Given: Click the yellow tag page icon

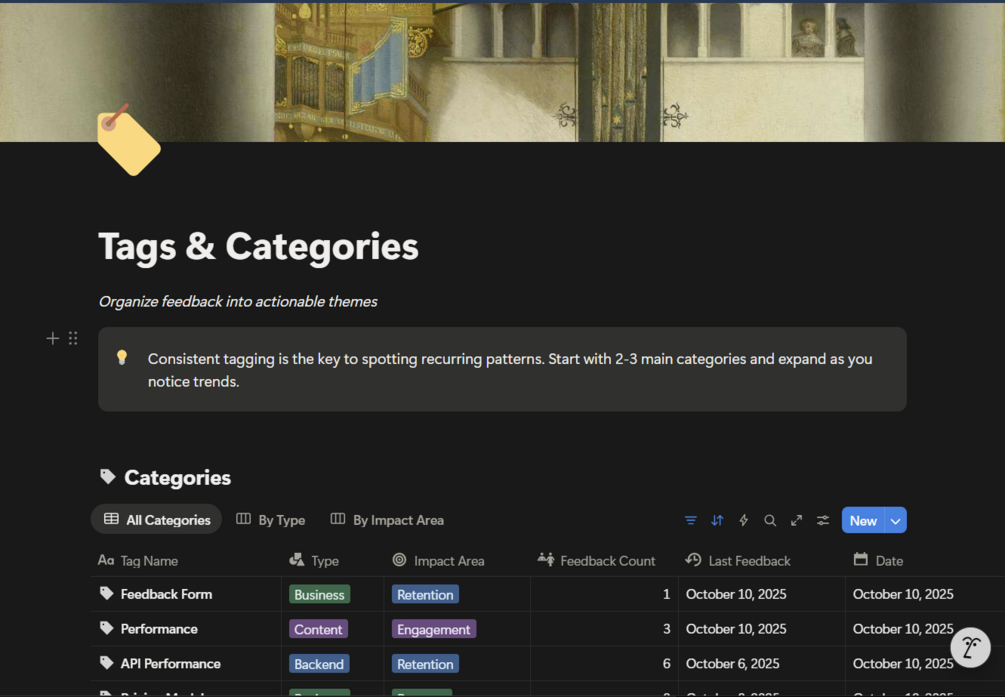Looking at the screenshot, I should point(128,141).
